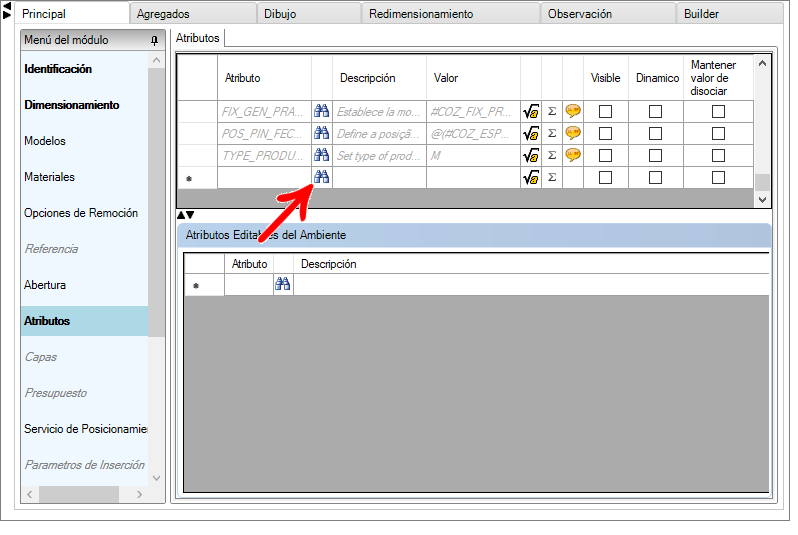The image size is (798, 535).
Task: Open Opciones de Remoción in module menu
Action: pos(84,213)
